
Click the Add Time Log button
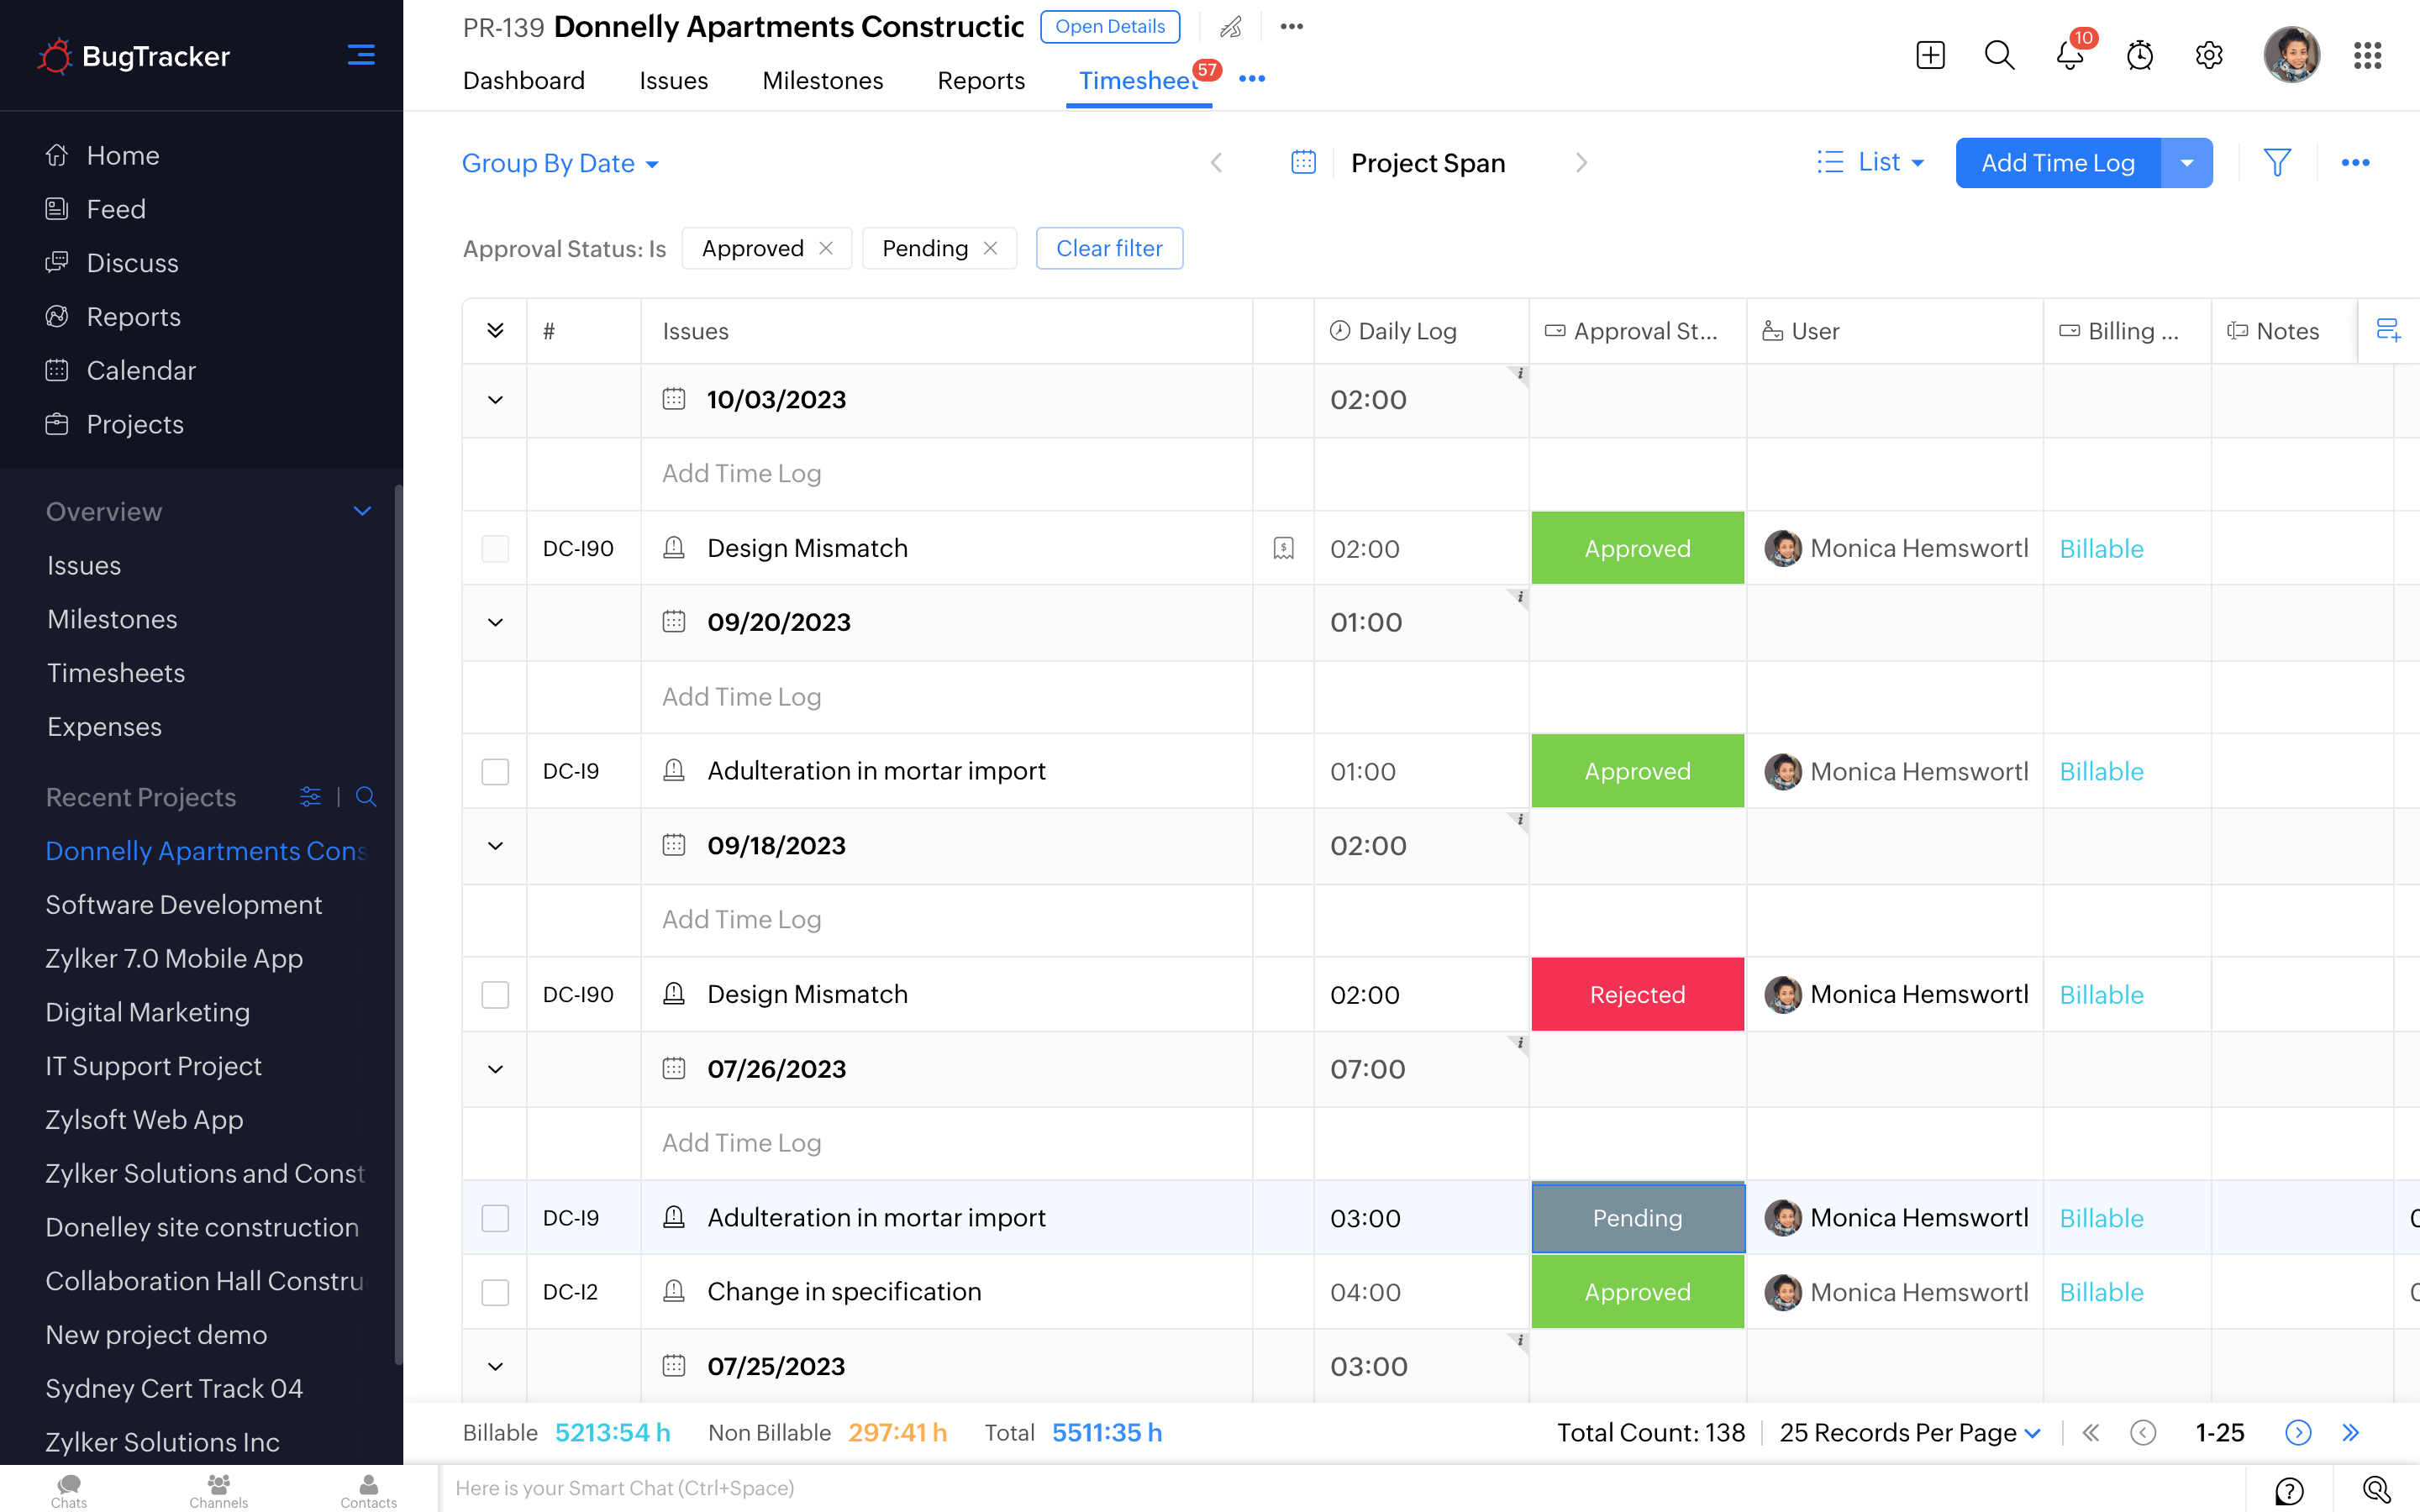2057,163
